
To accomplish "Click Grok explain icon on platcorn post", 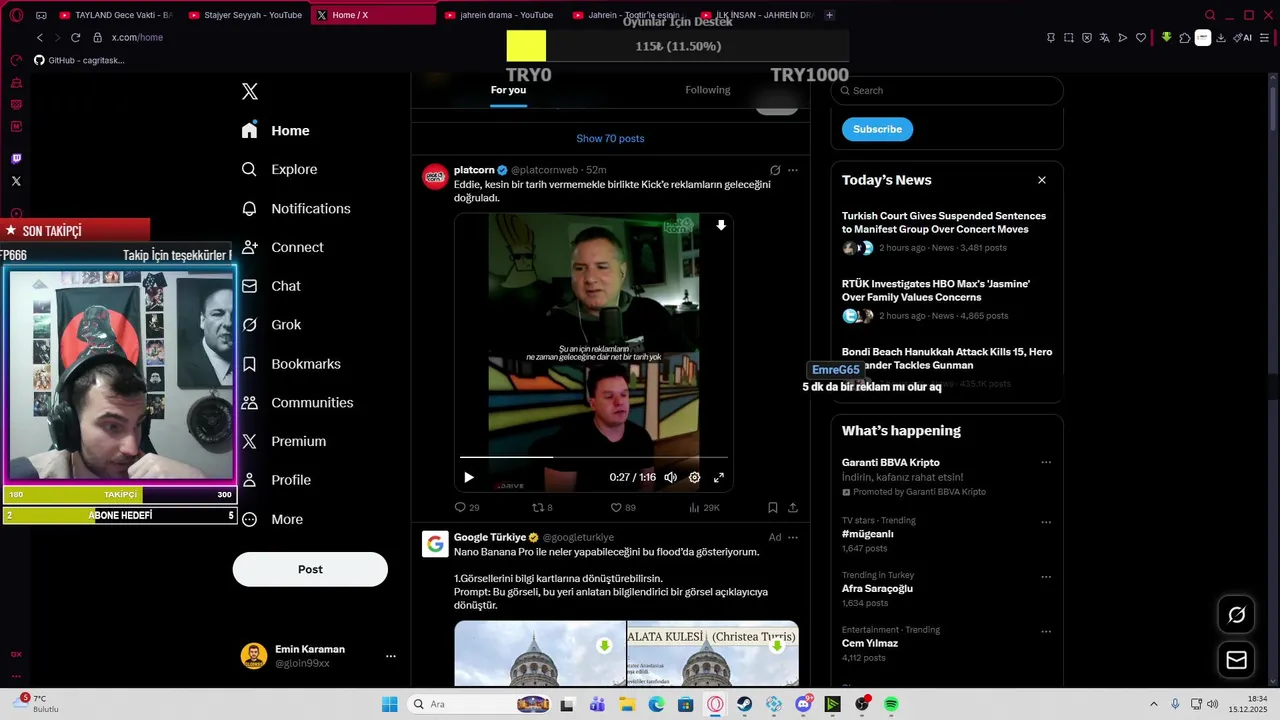I will pyautogui.click(x=775, y=170).
